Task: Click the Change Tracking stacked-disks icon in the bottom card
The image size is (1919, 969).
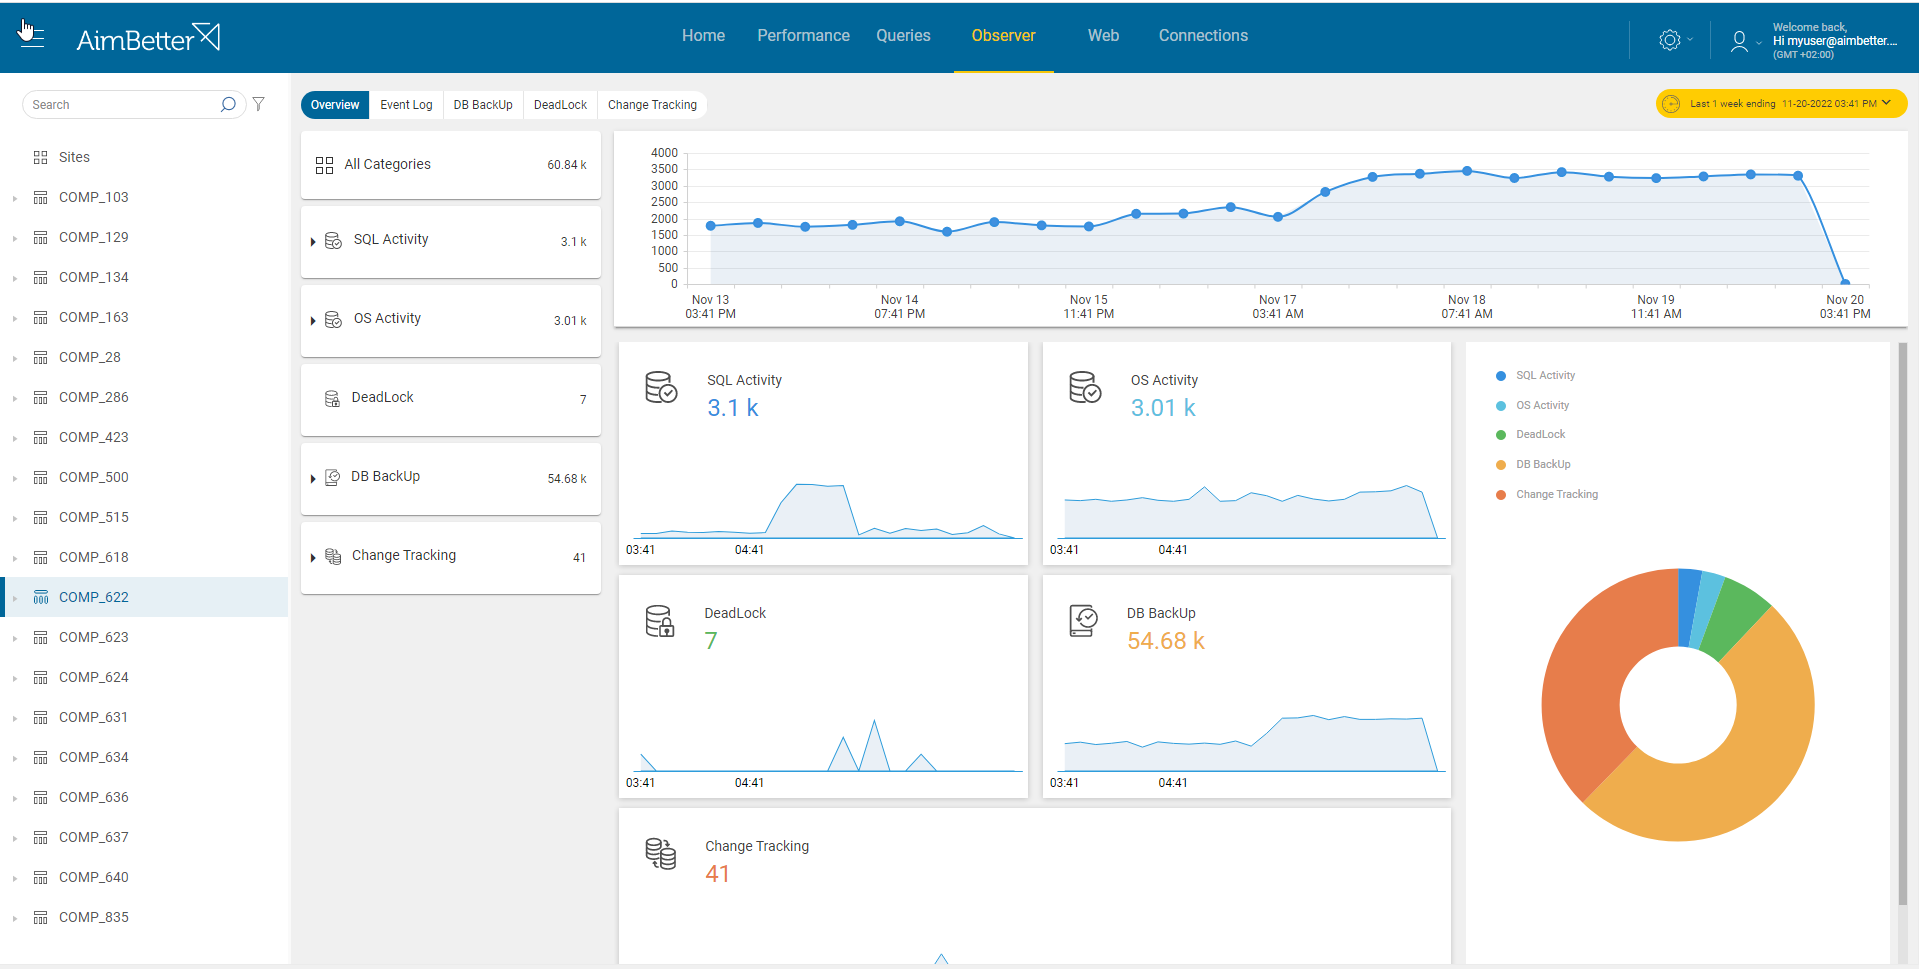Action: tap(660, 855)
